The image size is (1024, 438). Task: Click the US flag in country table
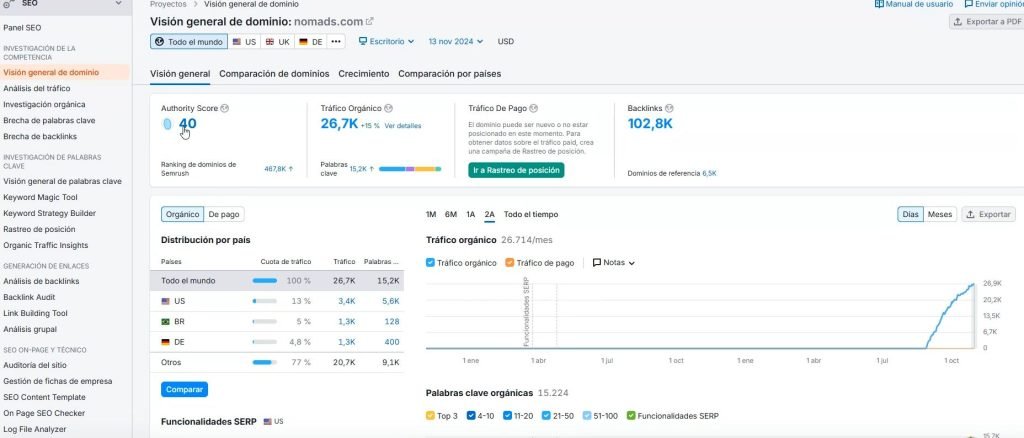click(166, 302)
